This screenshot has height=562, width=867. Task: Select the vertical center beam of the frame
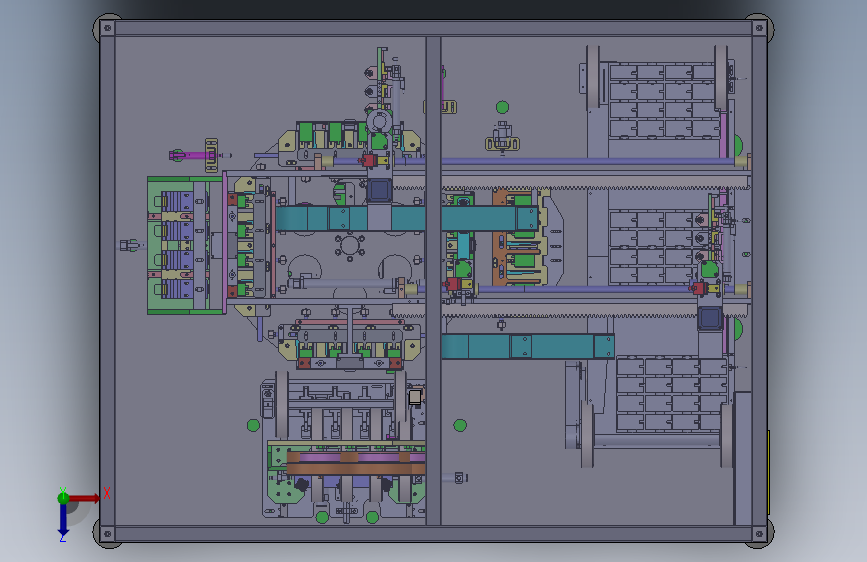click(x=434, y=280)
